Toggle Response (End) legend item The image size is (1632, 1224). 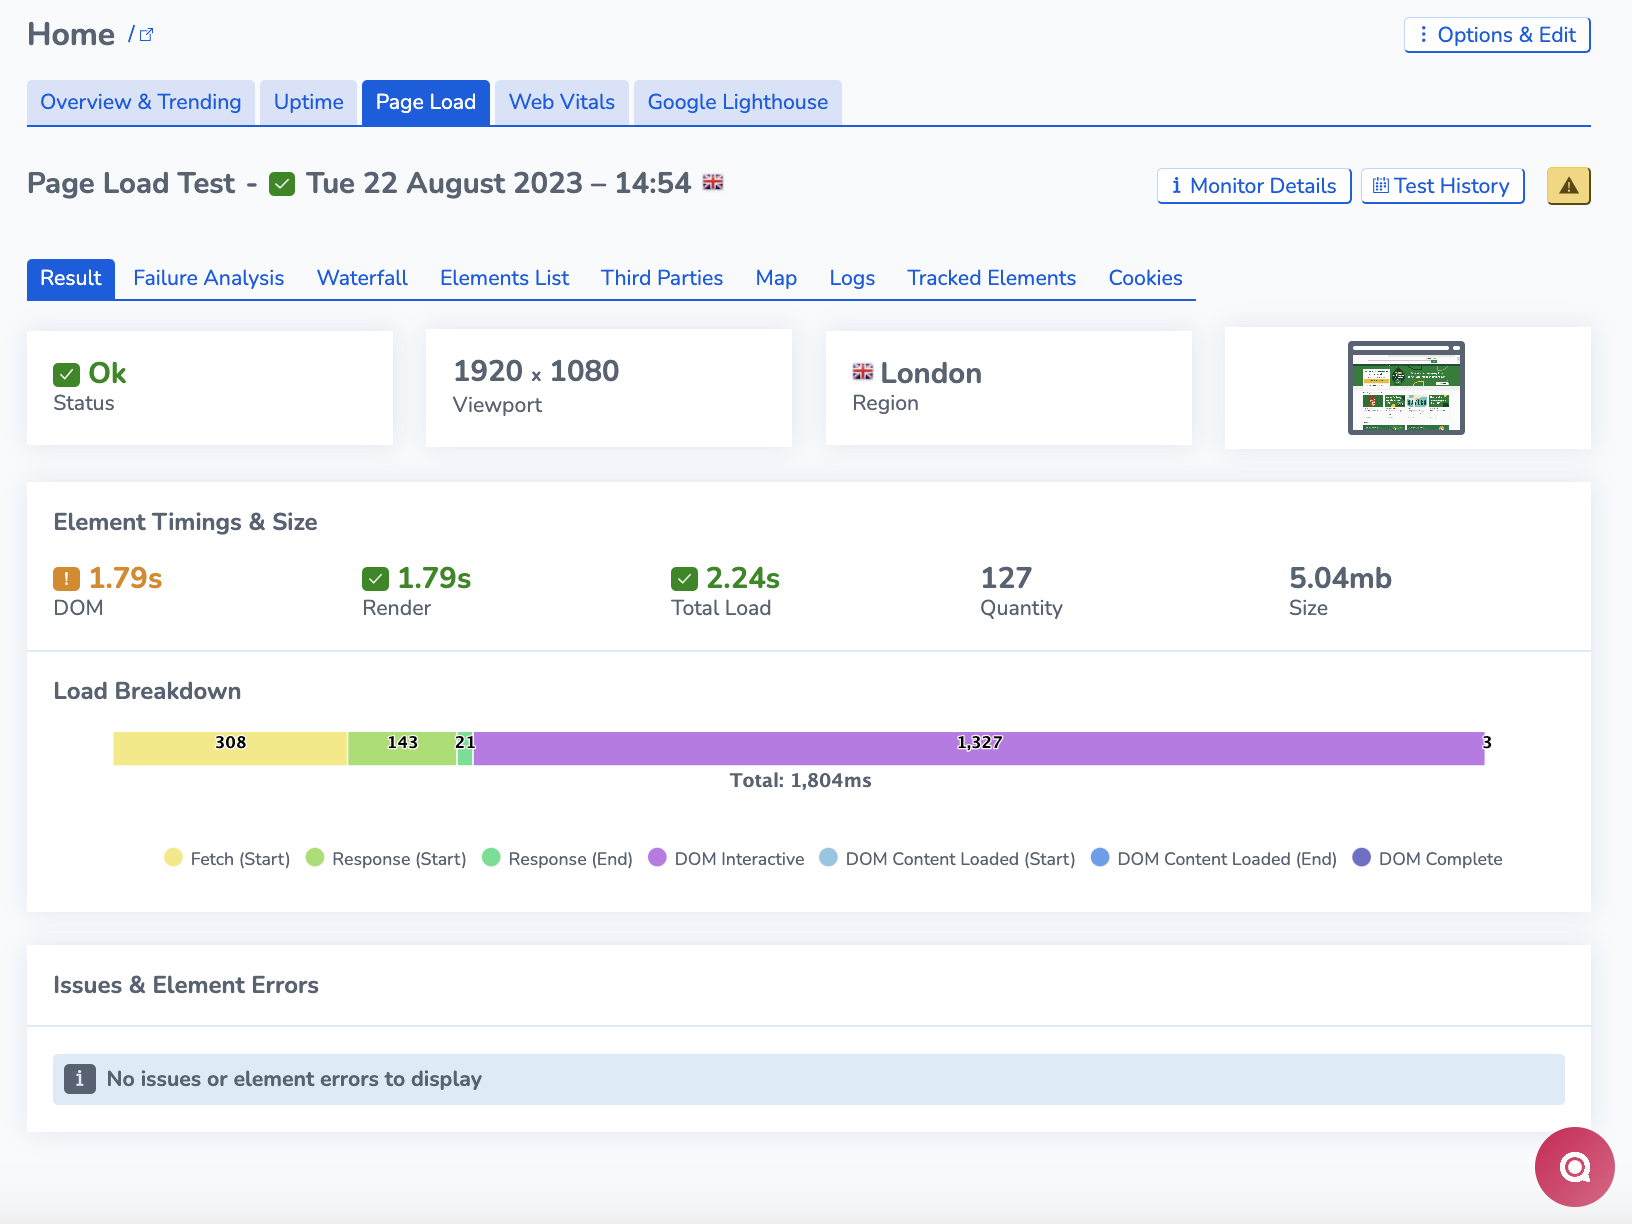click(x=557, y=858)
